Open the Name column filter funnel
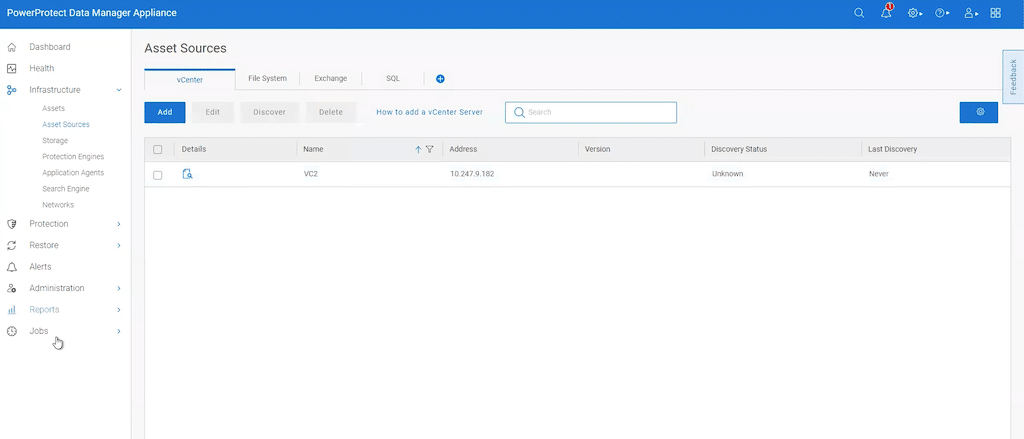Screen dimensions: 1024x439 point(429,150)
